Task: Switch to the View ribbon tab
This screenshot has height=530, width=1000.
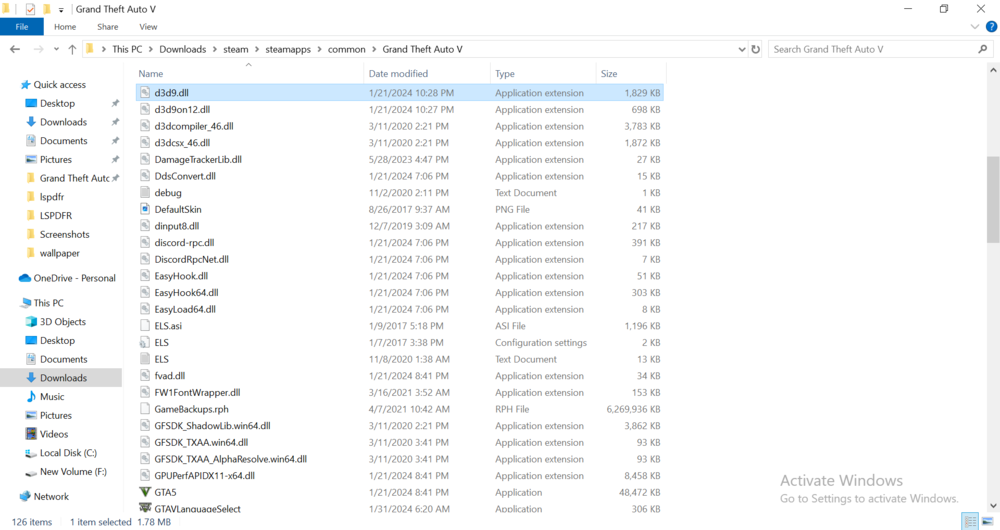Action: pyautogui.click(x=148, y=27)
